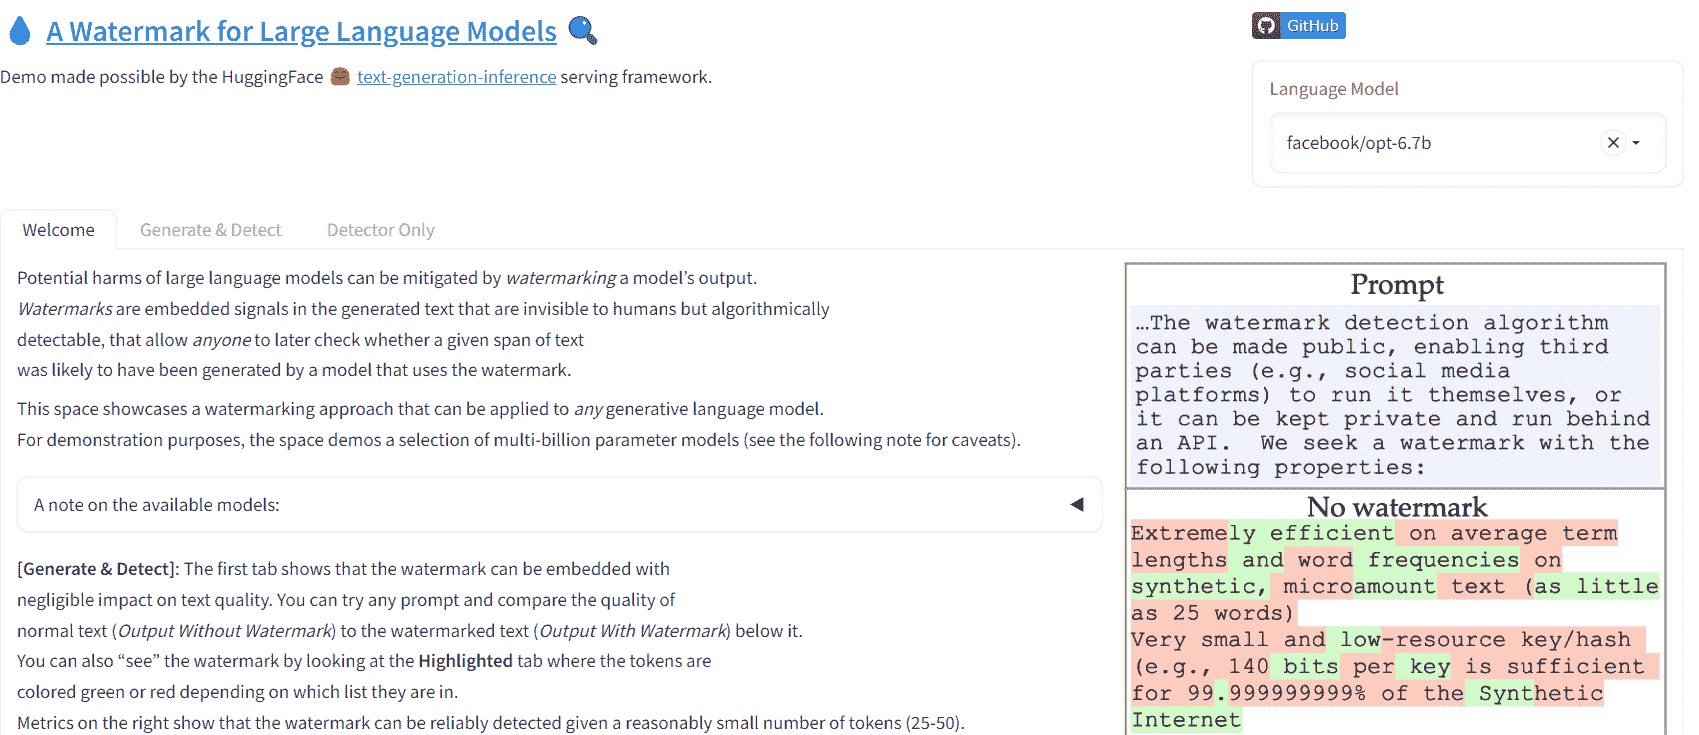
Task: Click the 'Extremely efficient' highlighted text
Action: (x=1262, y=533)
